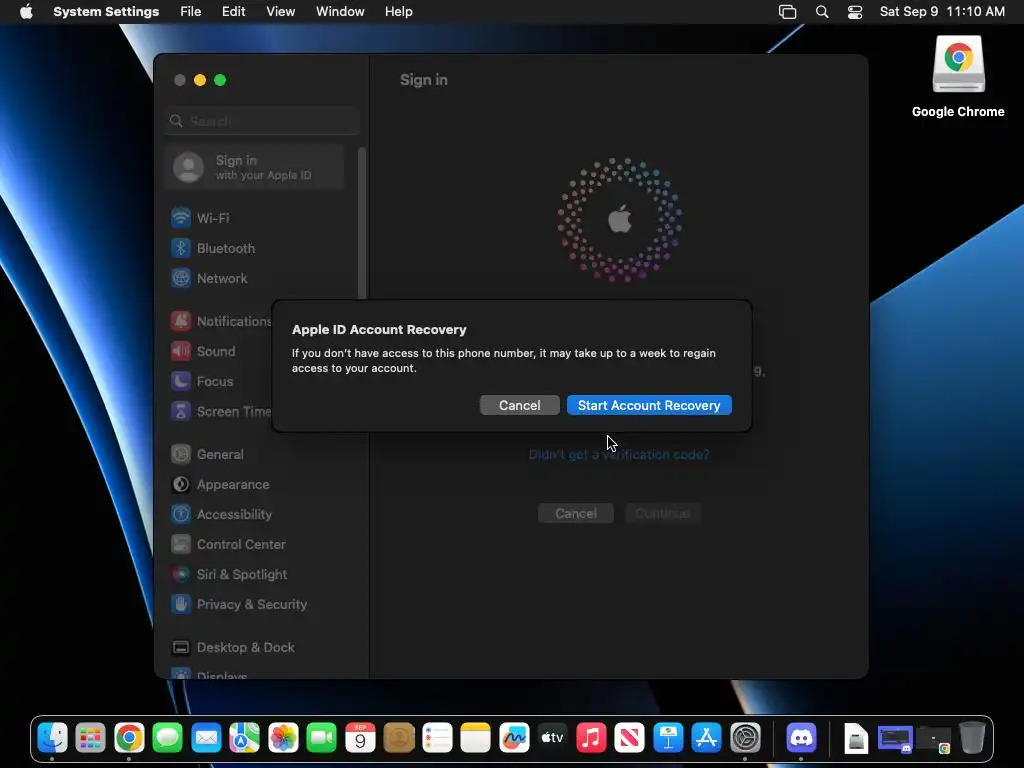The height and width of the screenshot is (768, 1024).
Task: Click System Settings icon in the Dock
Action: click(x=745, y=738)
